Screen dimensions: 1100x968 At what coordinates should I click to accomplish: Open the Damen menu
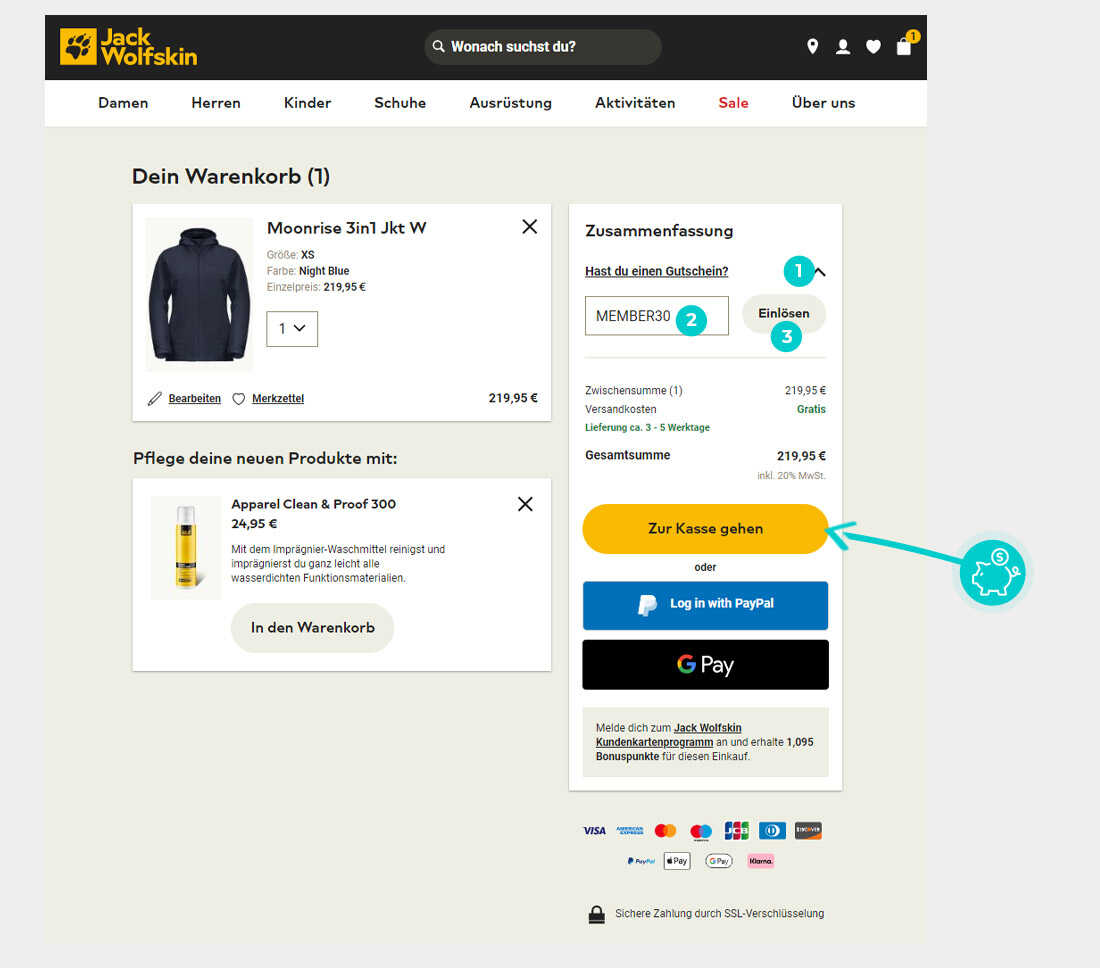tap(123, 102)
